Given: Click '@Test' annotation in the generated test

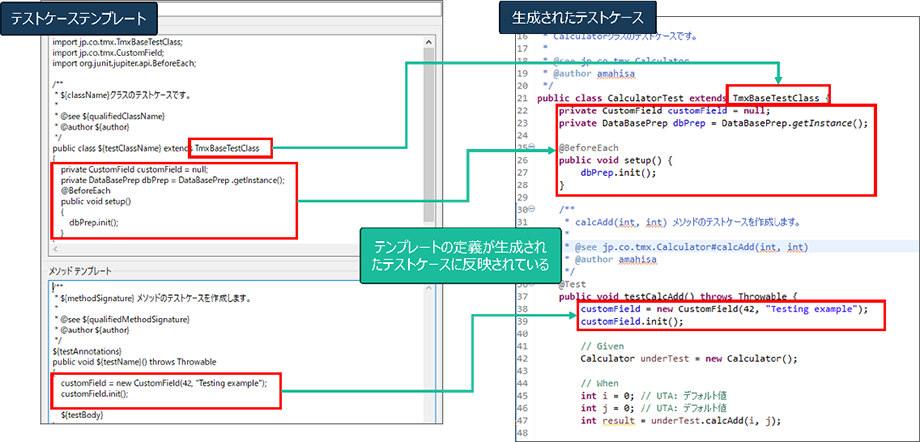Looking at the screenshot, I should pyautogui.click(x=572, y=284).
